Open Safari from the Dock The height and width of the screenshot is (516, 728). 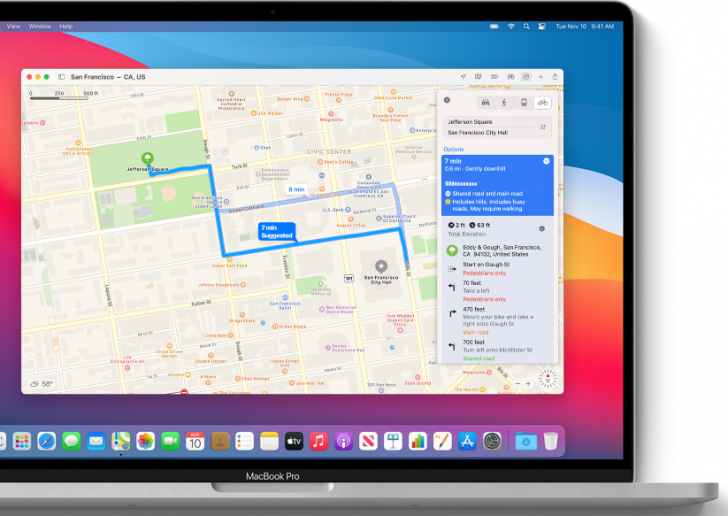(46, 441)
